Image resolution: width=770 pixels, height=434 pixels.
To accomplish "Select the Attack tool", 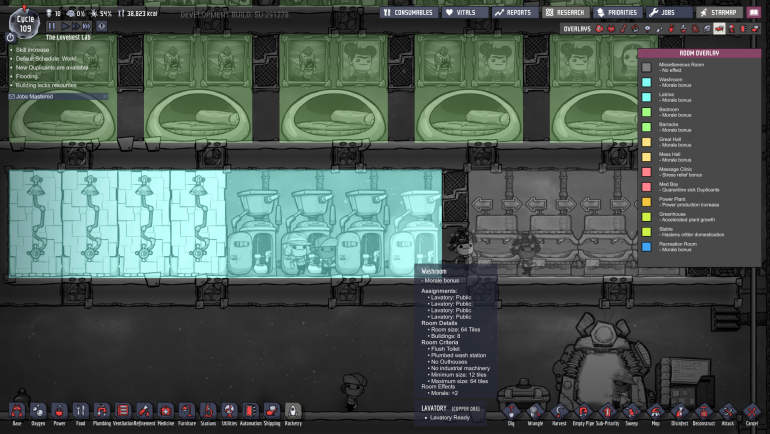I will (x=728, y=411).
